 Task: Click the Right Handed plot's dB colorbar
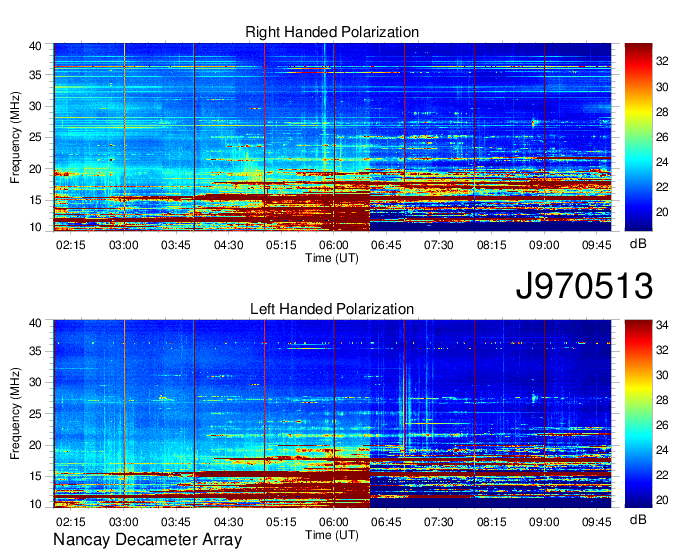point(638,137)
